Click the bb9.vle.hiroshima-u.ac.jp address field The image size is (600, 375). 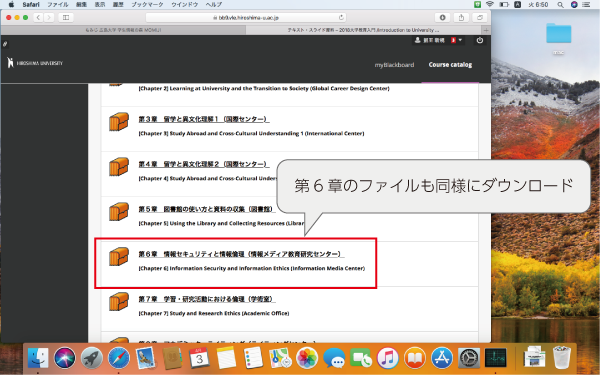(x=246, y=18)
